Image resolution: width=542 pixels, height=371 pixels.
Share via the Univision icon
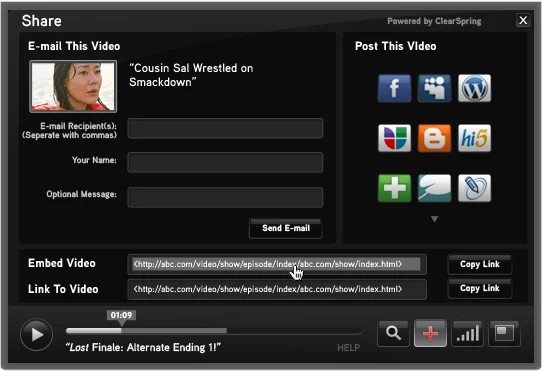(394, 138)
